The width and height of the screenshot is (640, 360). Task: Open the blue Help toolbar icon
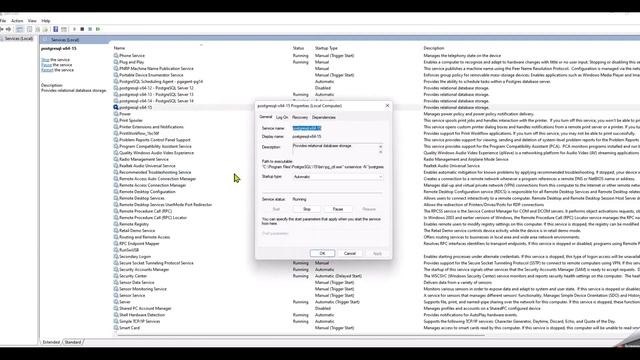56,29
